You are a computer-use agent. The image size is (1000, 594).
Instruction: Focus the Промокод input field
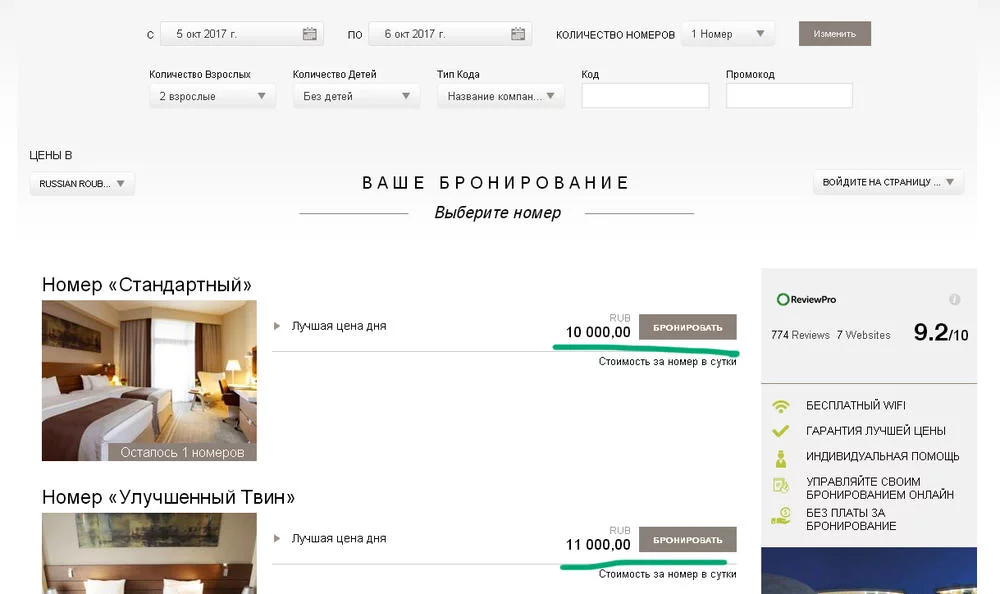tap(789, 96)
